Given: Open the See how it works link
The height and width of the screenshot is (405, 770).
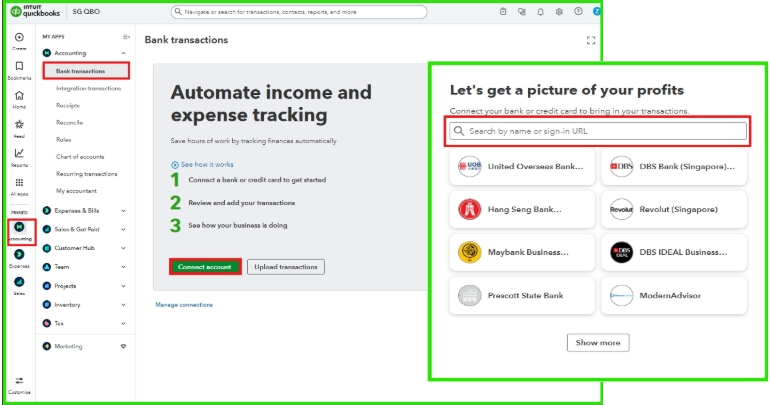Looking at the screenshot, I should [207, 164].
